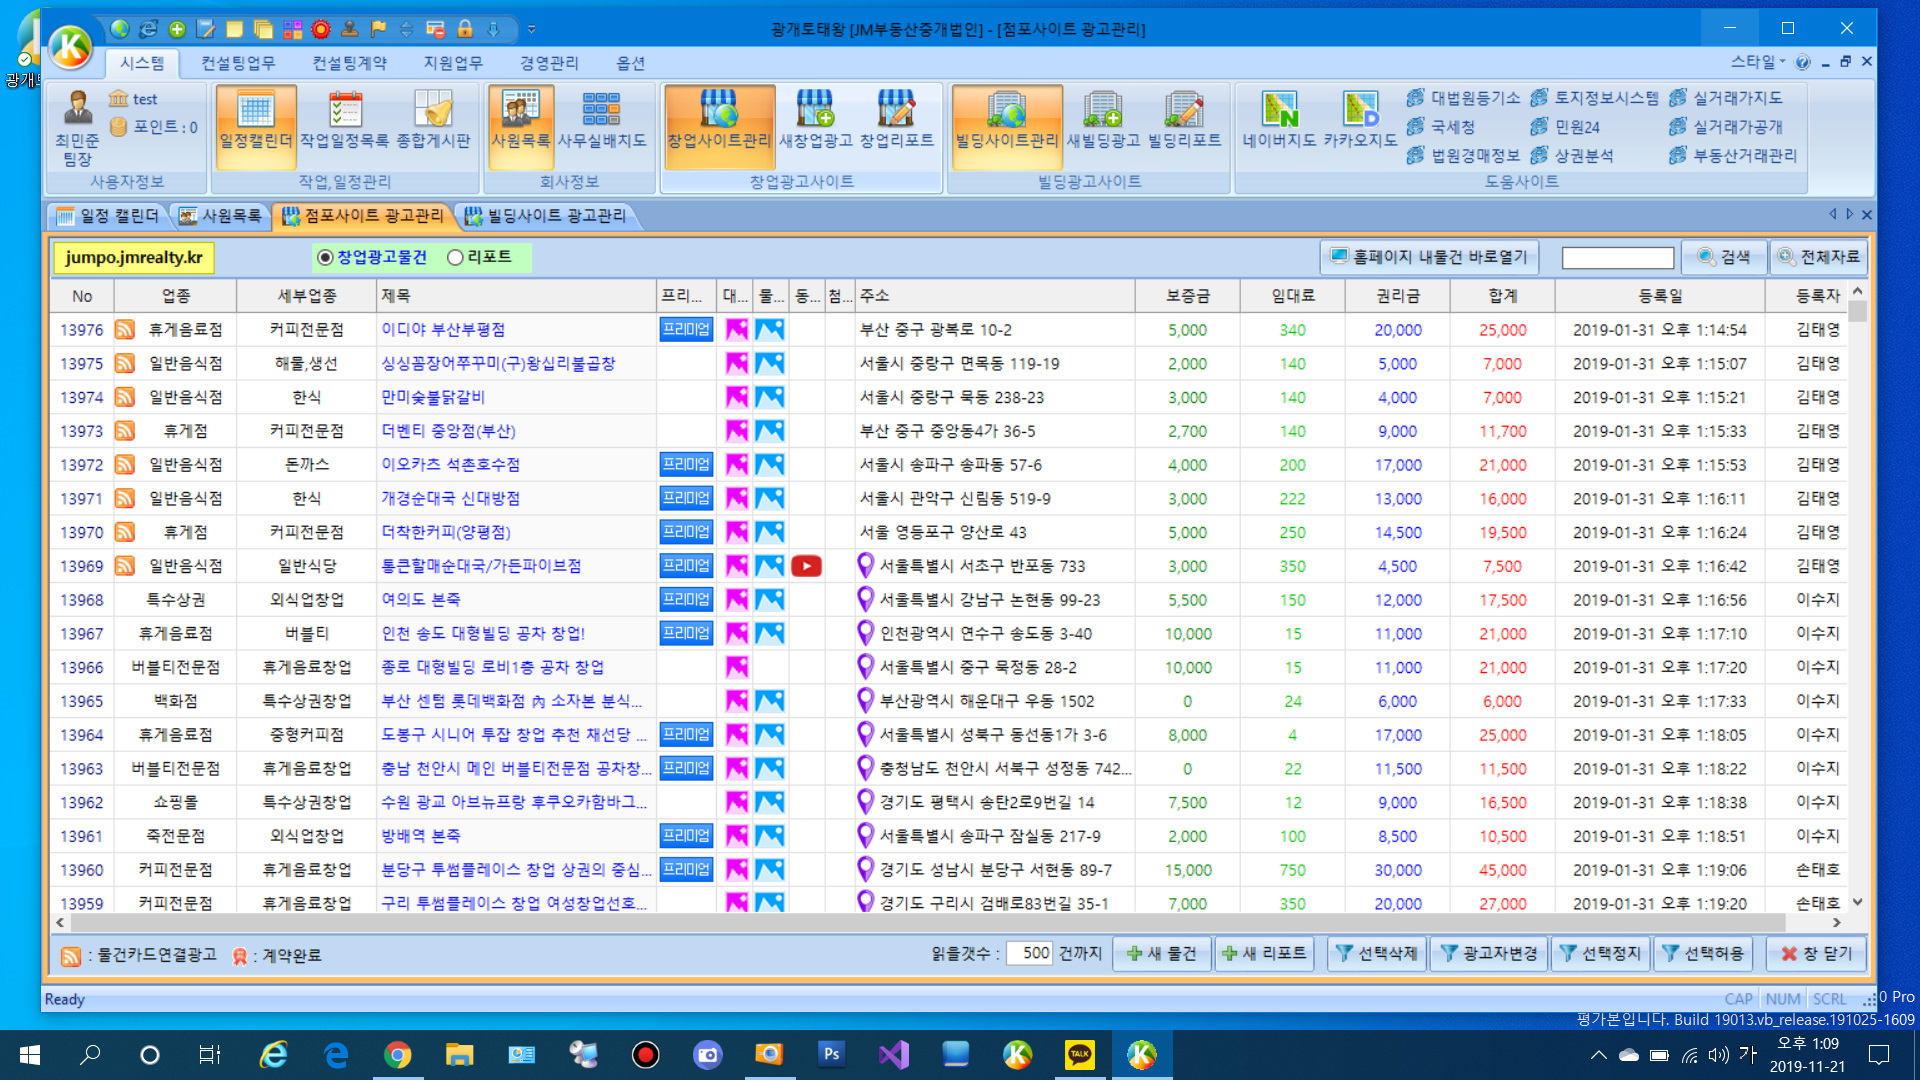Toggle the 프리미엄 badge in row 13972
Screen dimensions: 1920x1080
tap(686, 465)
